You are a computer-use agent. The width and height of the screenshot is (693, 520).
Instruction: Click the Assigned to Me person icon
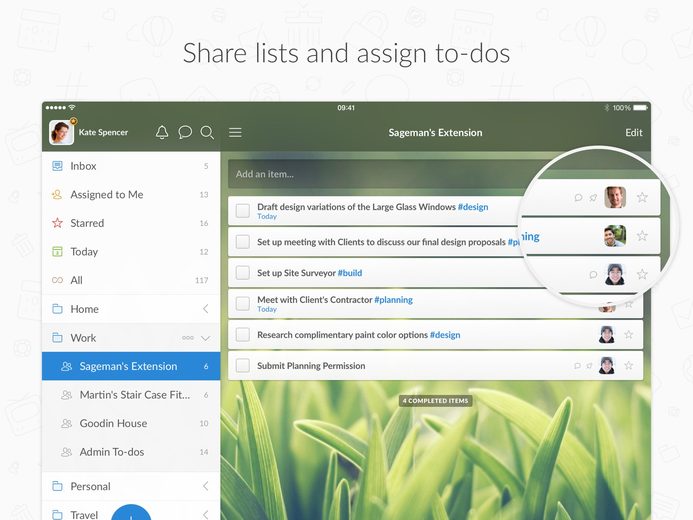(57, 194)
